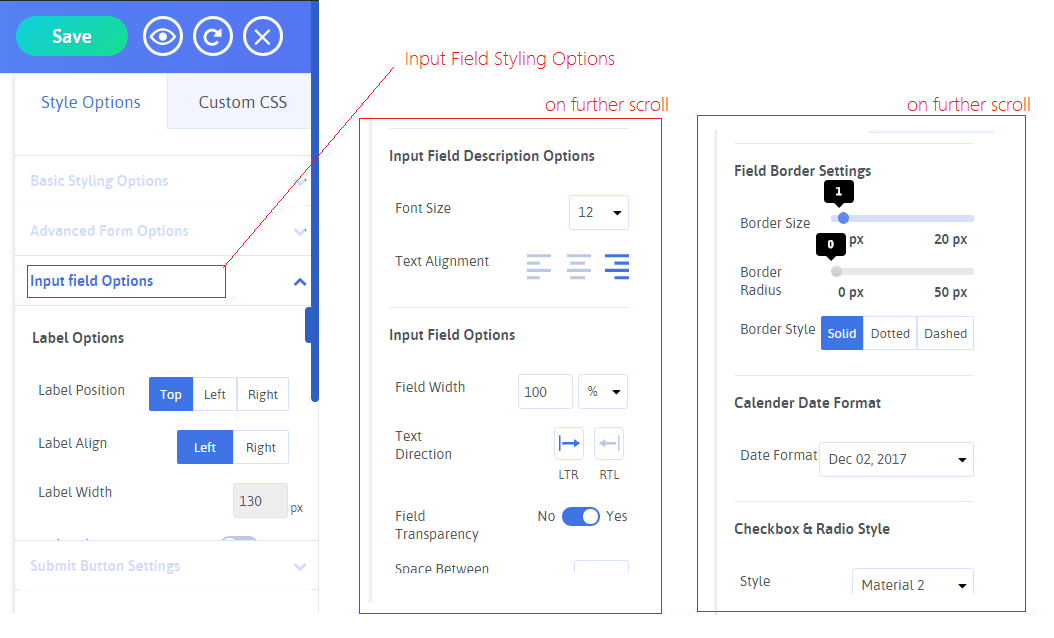Set Border Style to Dotted
The width and height of the screenshot is (1054, 638).
click(890, 334)
